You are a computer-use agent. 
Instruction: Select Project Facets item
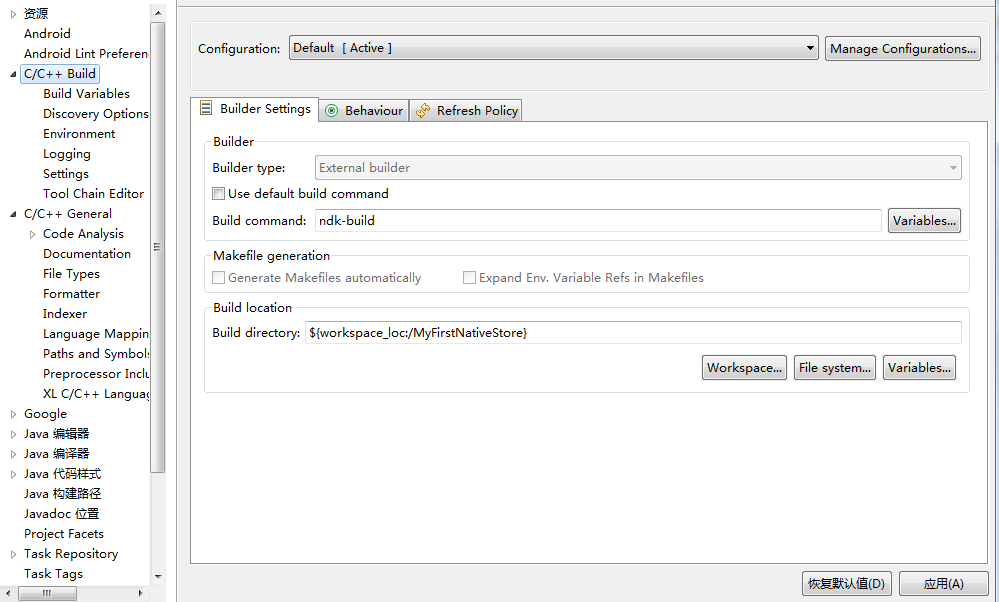pyautogui.click(x=64, y=534)
